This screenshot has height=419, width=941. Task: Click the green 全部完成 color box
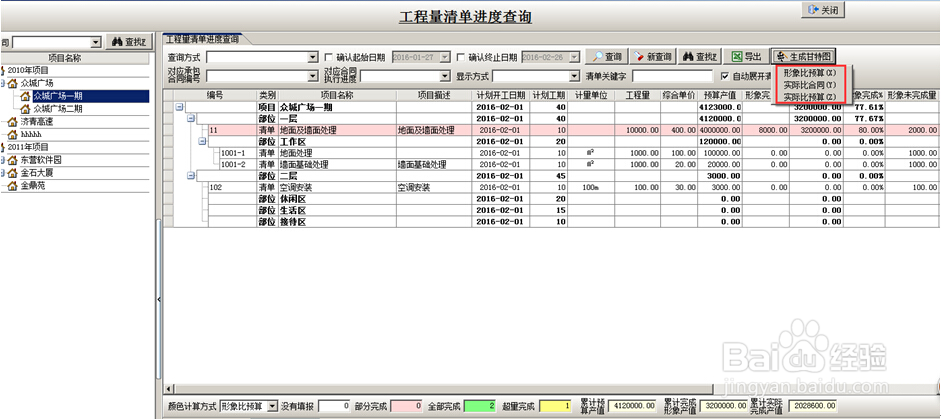click(x=480, y=406)
